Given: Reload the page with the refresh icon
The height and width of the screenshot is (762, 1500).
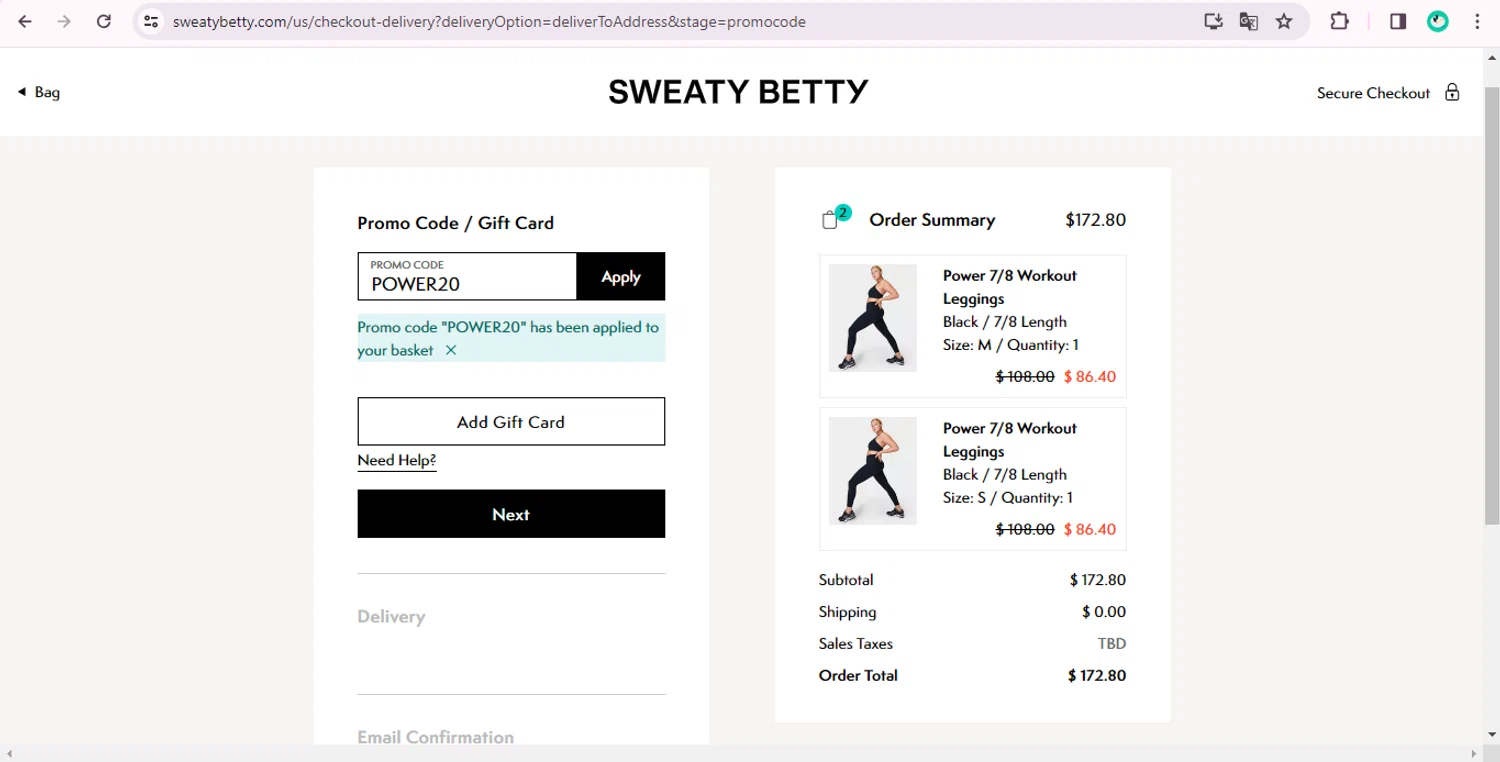Looking at the screenshot, I should coord(104,21).
